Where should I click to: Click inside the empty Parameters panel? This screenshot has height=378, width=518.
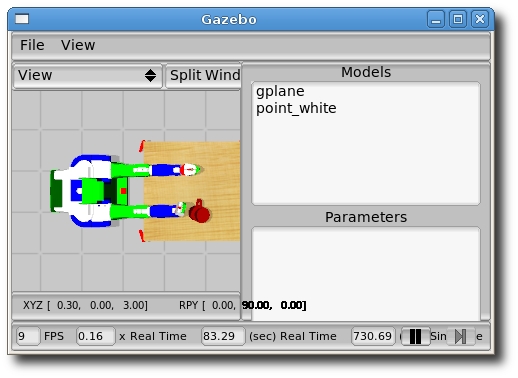point(366,274)
